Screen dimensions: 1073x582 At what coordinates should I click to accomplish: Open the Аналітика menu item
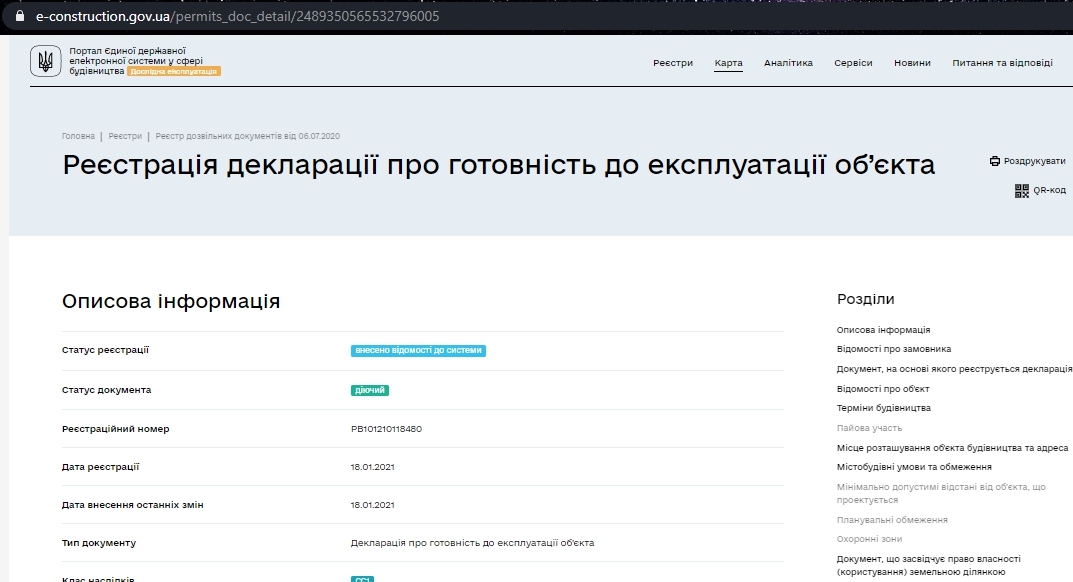(788, 63)
